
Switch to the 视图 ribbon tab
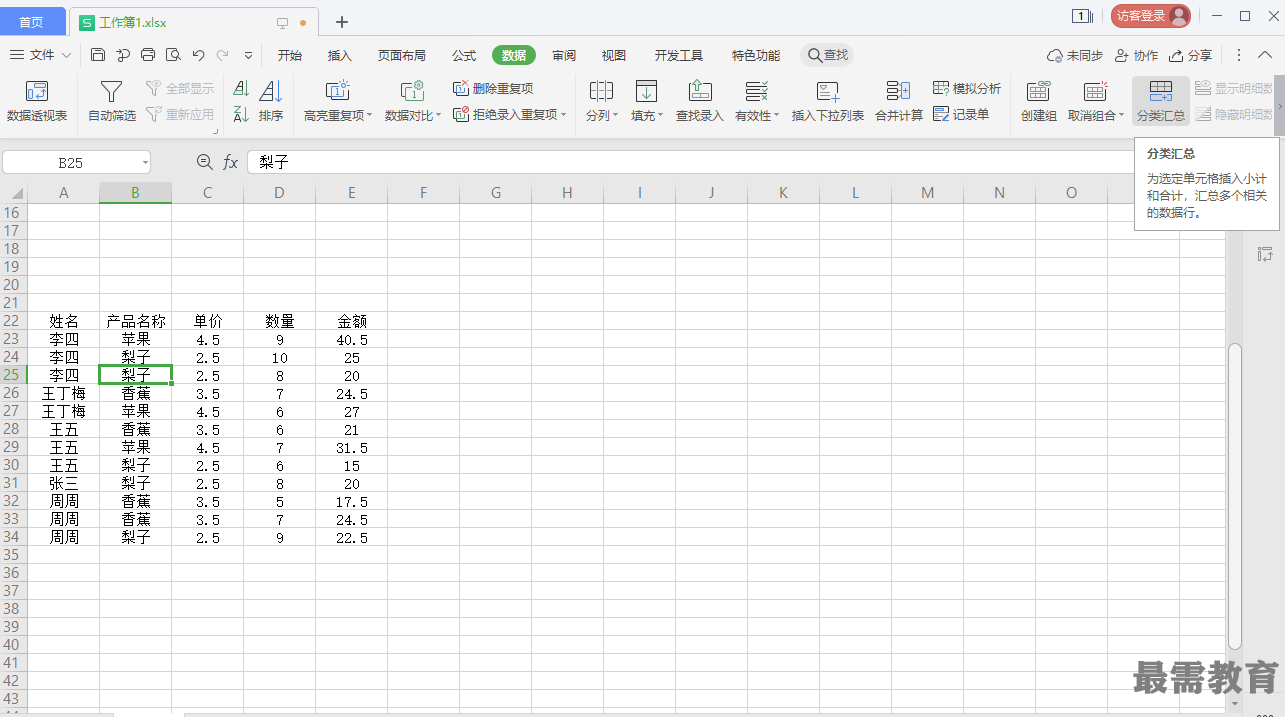[x=614, y=55]
